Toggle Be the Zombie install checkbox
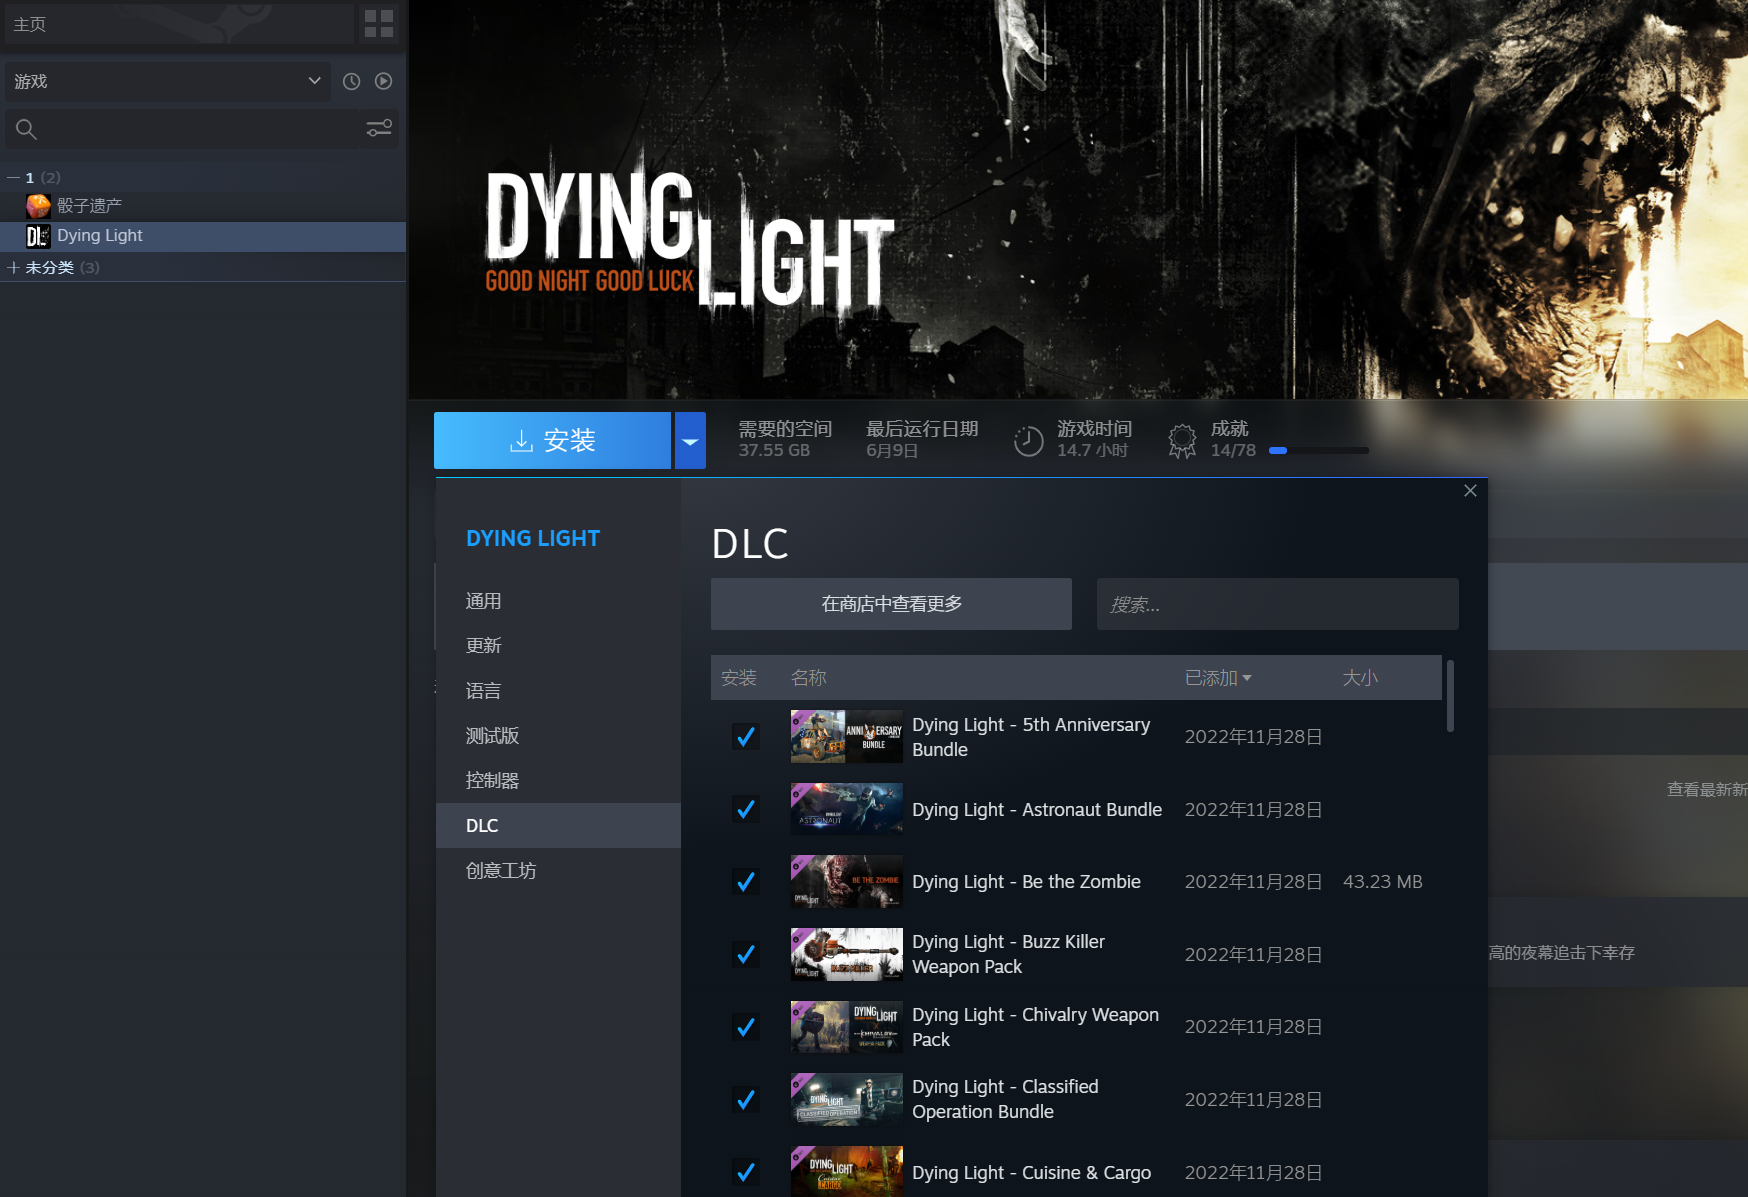Image resolution: width=1748 pixels, height=1197 pixels. [x=746, y=882]
